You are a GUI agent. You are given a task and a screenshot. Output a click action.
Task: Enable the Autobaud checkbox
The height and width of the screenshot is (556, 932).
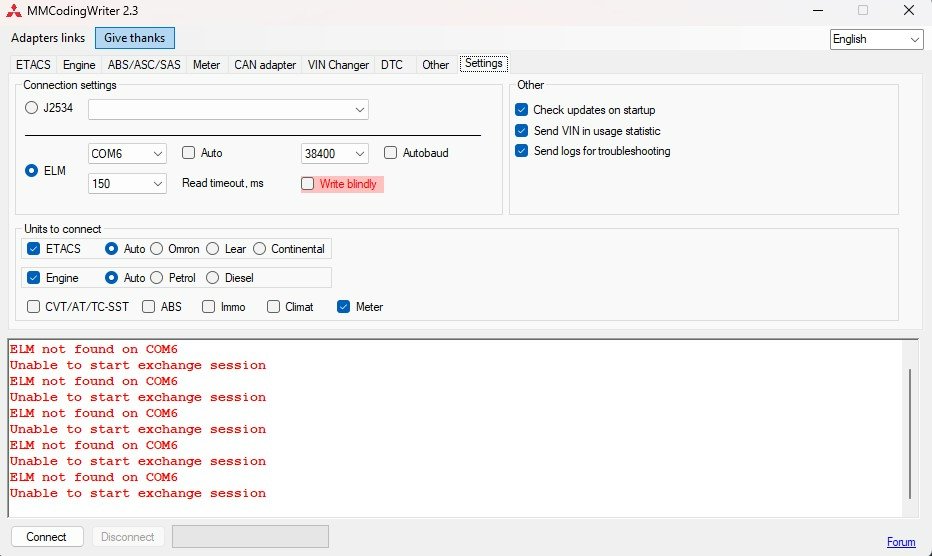tap(391, 153)
